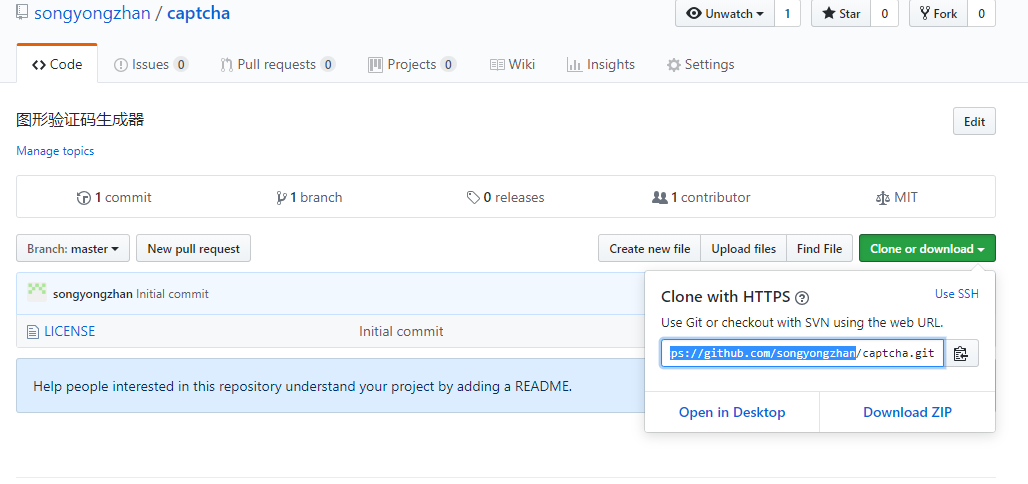Go to the Settings tab
Screen dimensions: 1028x484
click(x=700, y=64)
